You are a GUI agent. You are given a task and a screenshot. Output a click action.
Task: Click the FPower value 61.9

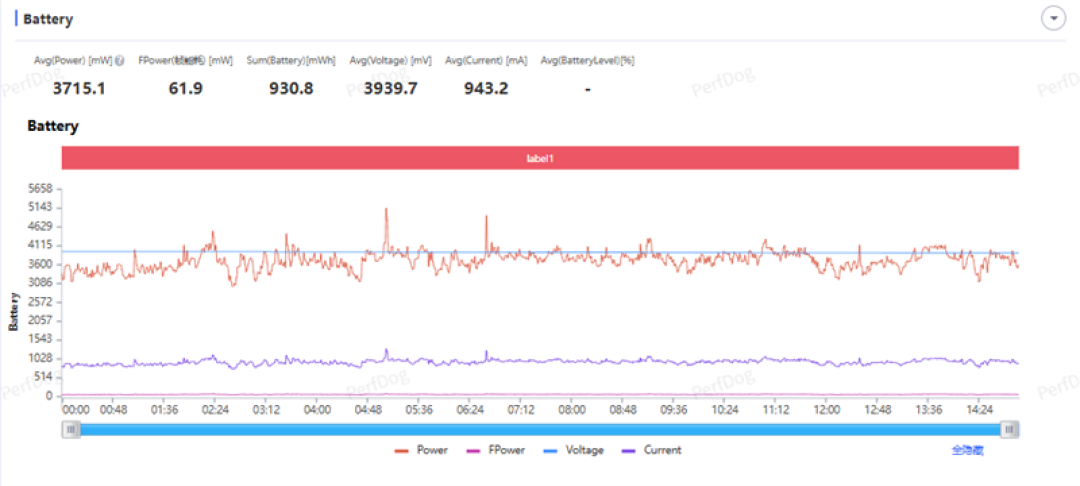[185, 88]
